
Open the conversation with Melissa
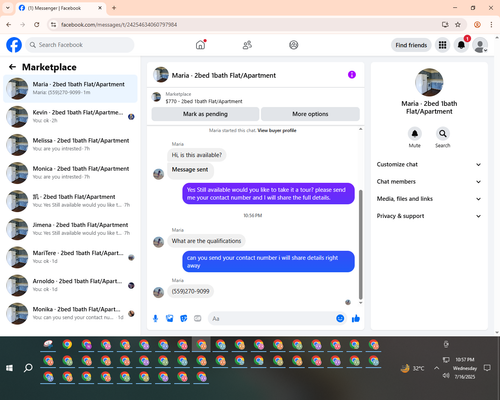coord(70,145)
